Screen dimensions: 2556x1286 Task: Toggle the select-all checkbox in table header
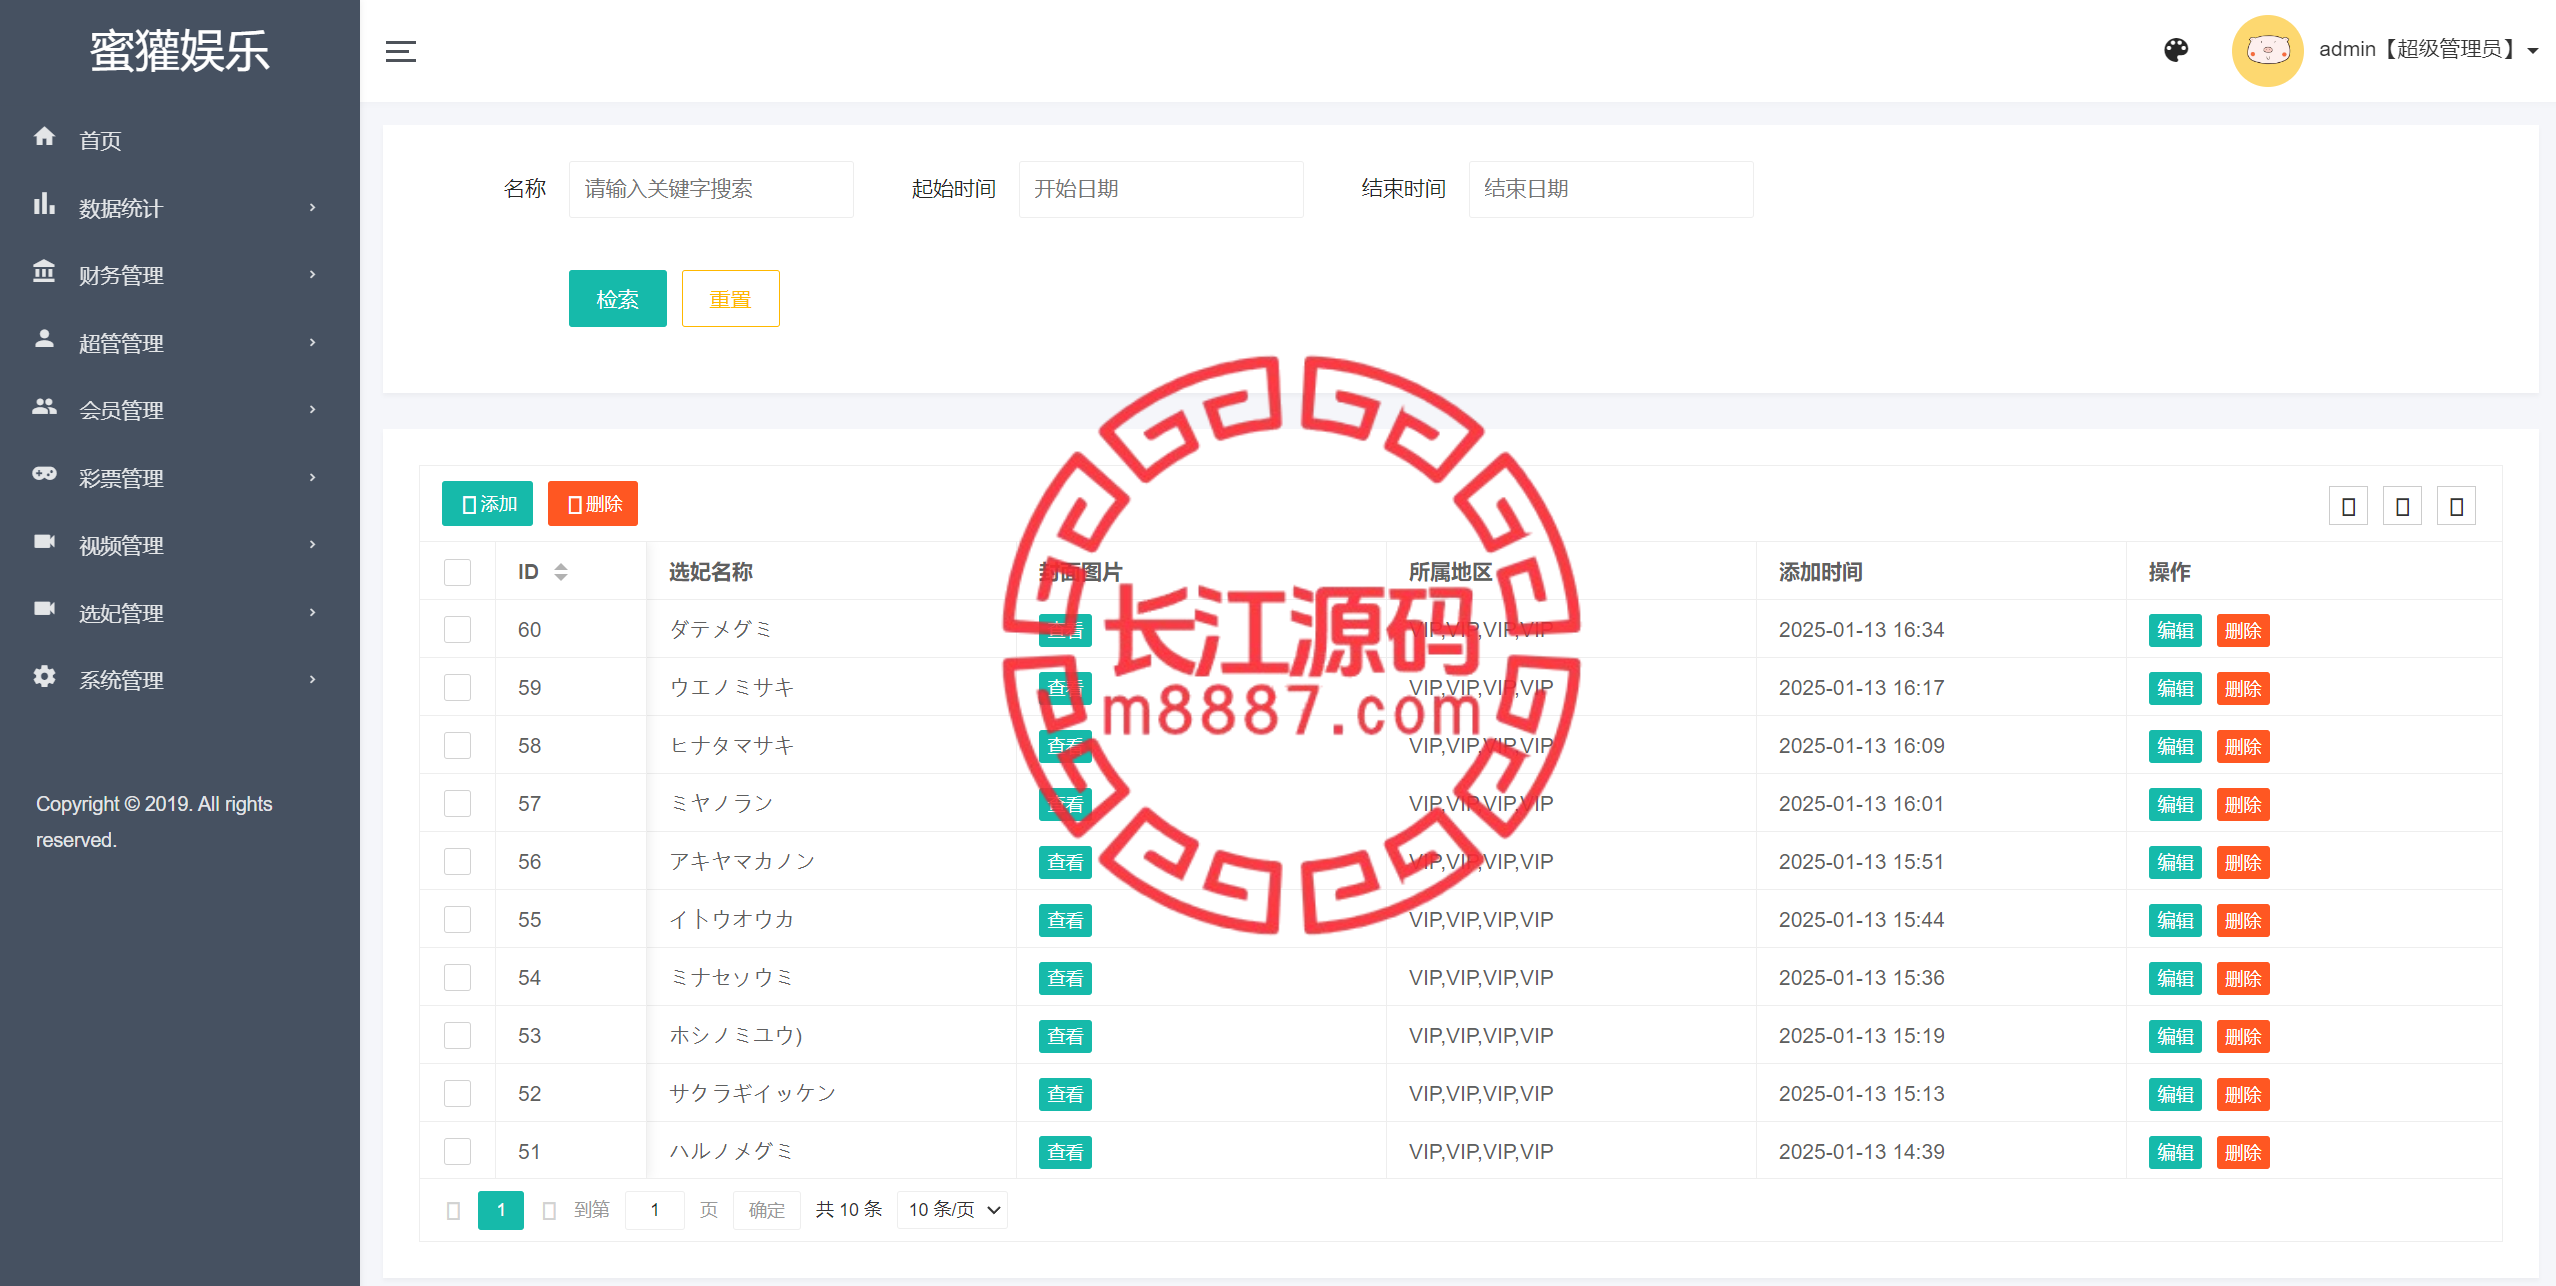pos(457,572)
